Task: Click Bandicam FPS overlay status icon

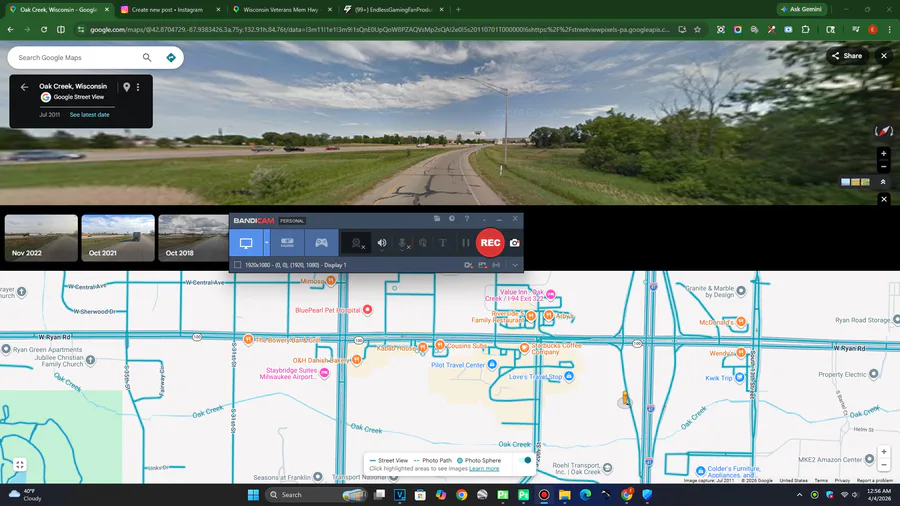Action: click(482, 265)
